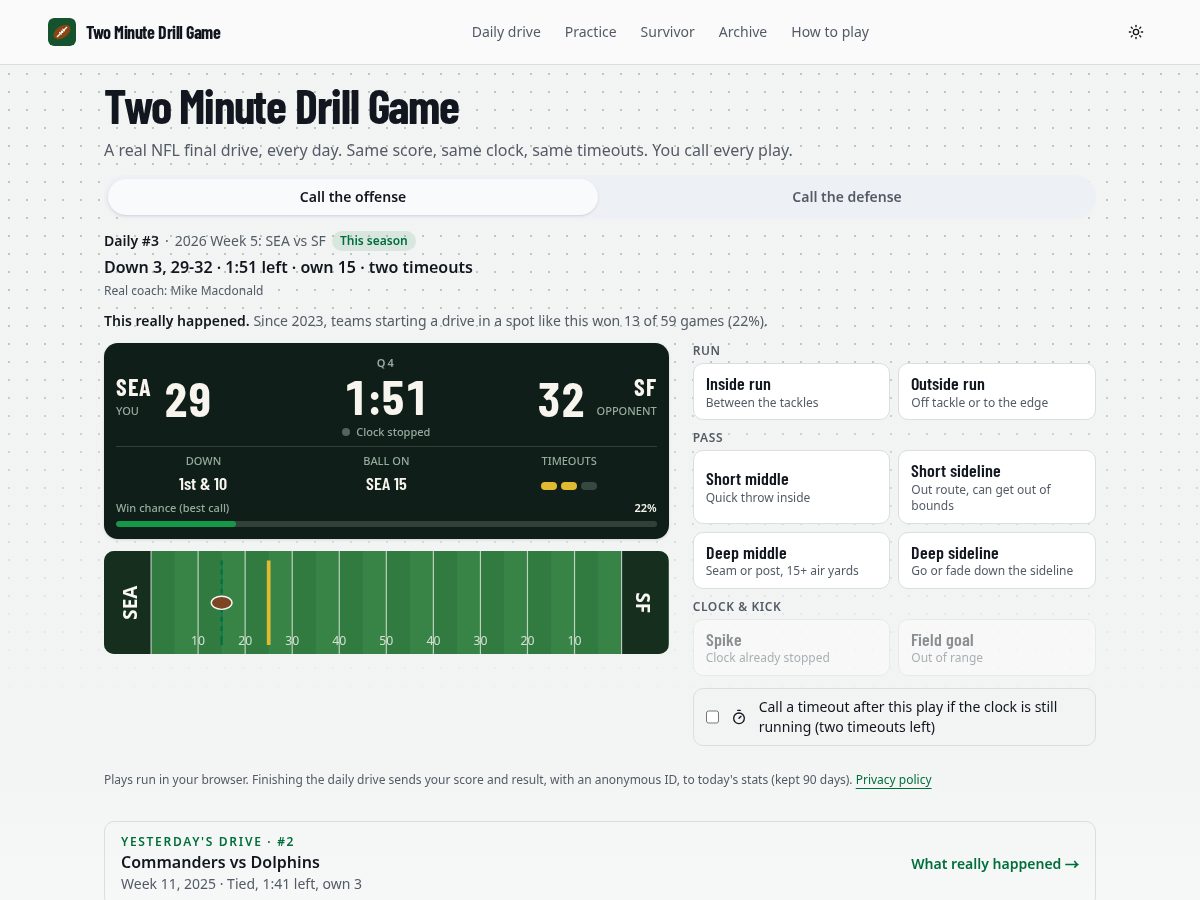Click Yesterday's Drive #2 heading
The width and height of the screenshot is (1200, 900).
(x=208, y=842)
